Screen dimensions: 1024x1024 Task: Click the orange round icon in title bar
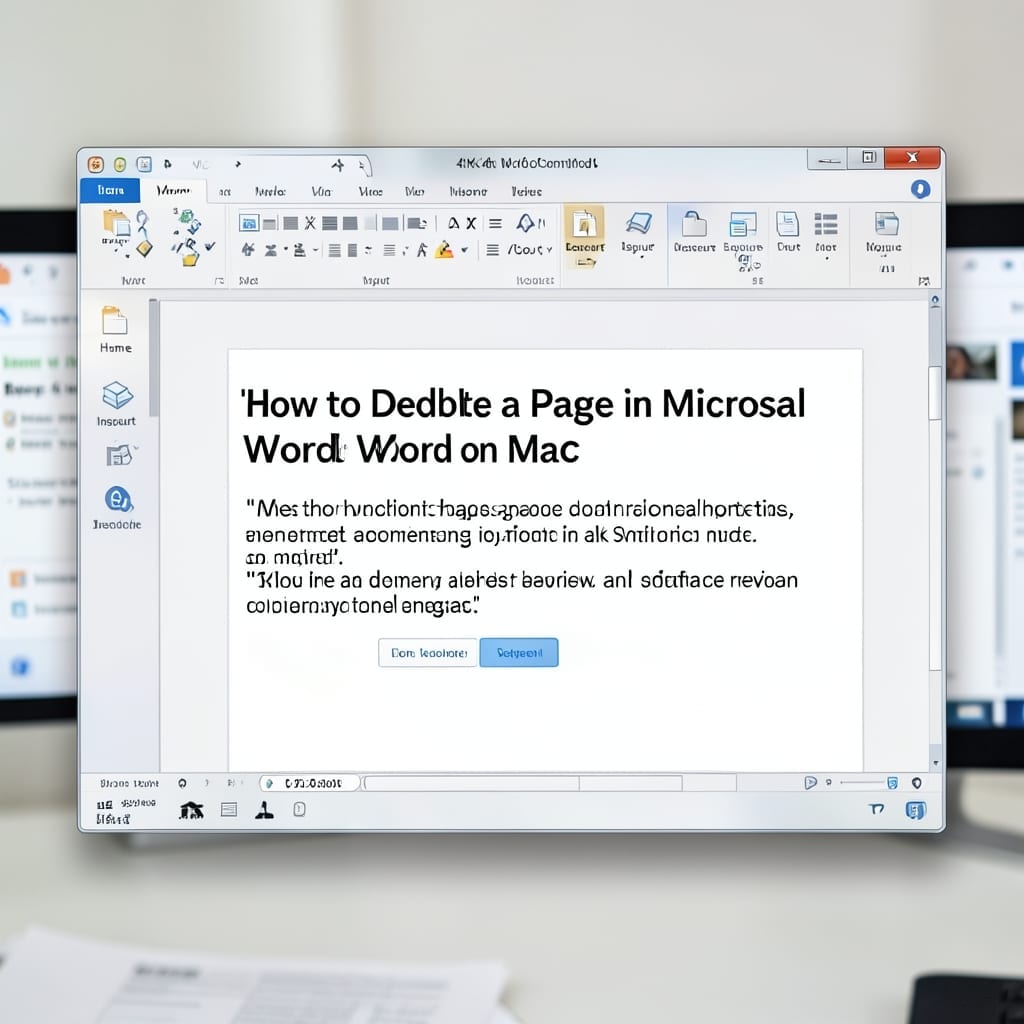(96, 164)
